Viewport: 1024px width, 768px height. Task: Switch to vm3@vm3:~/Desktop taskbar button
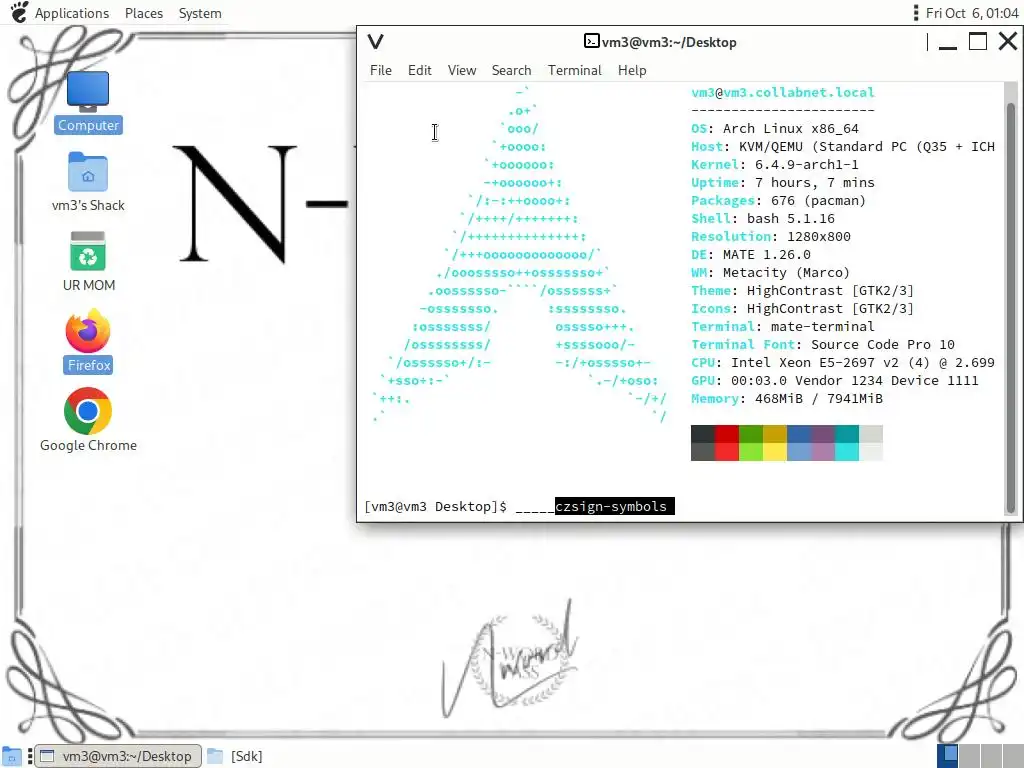(118, 756)
